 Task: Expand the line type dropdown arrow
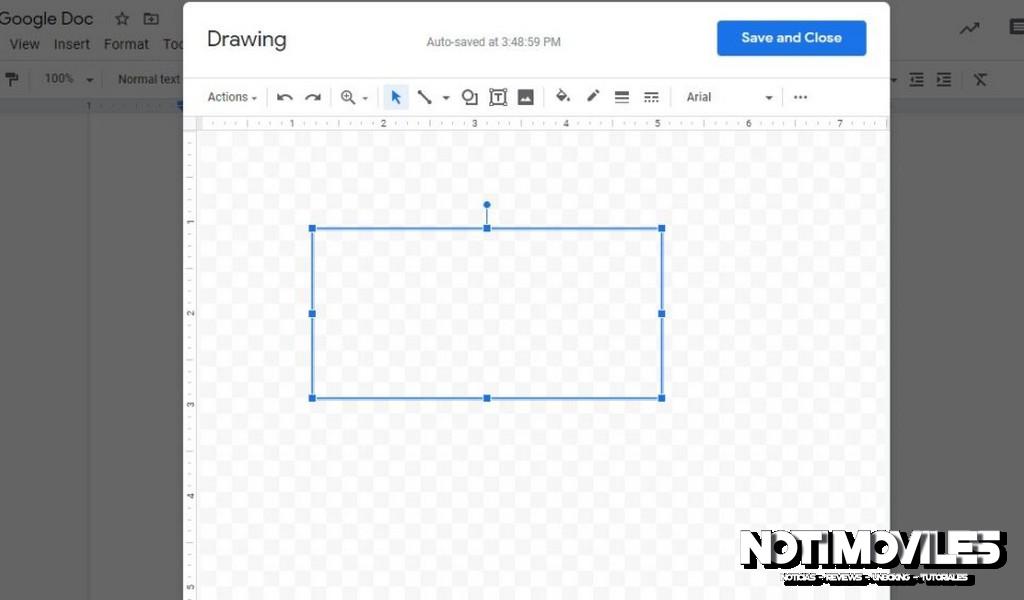pyautogui.click(x=446, y=96)
